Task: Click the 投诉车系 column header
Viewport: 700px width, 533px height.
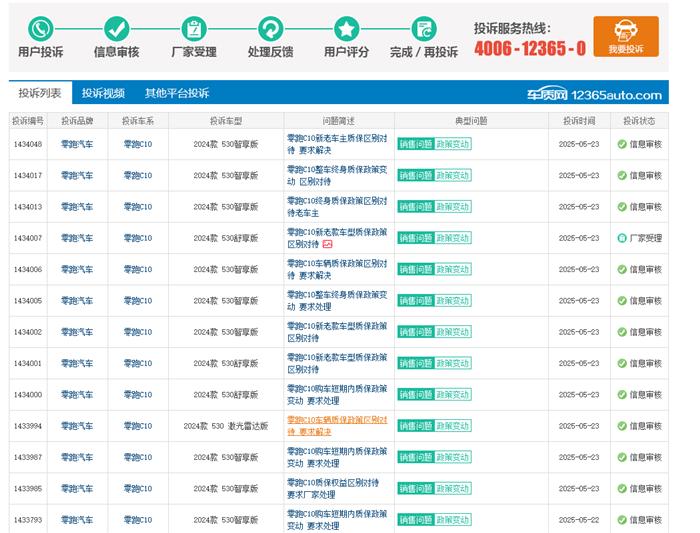Action: (x=138, y=121)
